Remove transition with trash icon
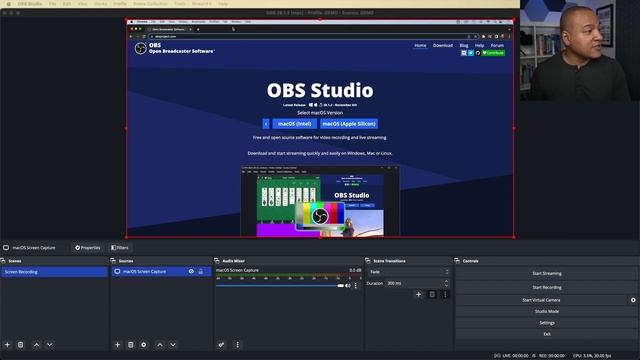The image size is (640, 360). point(432,294)
